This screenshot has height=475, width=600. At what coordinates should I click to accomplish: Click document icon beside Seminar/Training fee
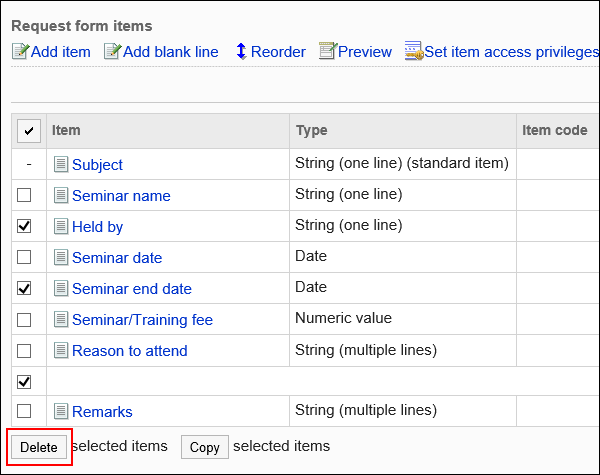pos(61,320)
